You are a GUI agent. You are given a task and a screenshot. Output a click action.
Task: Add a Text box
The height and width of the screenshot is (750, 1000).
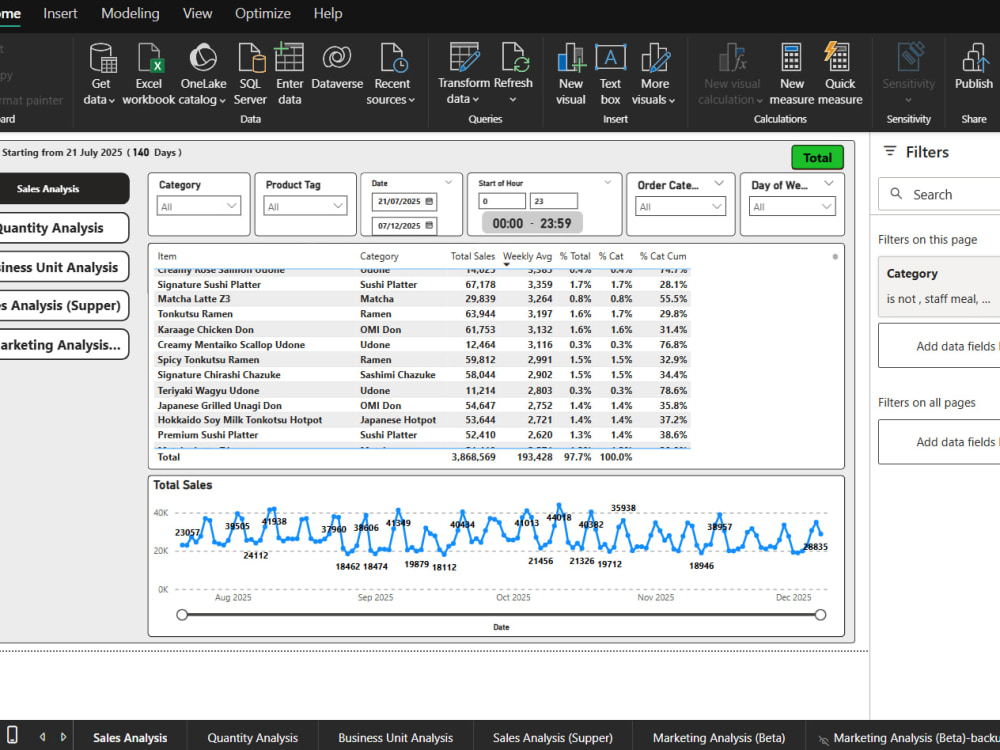tap(610, 74)
